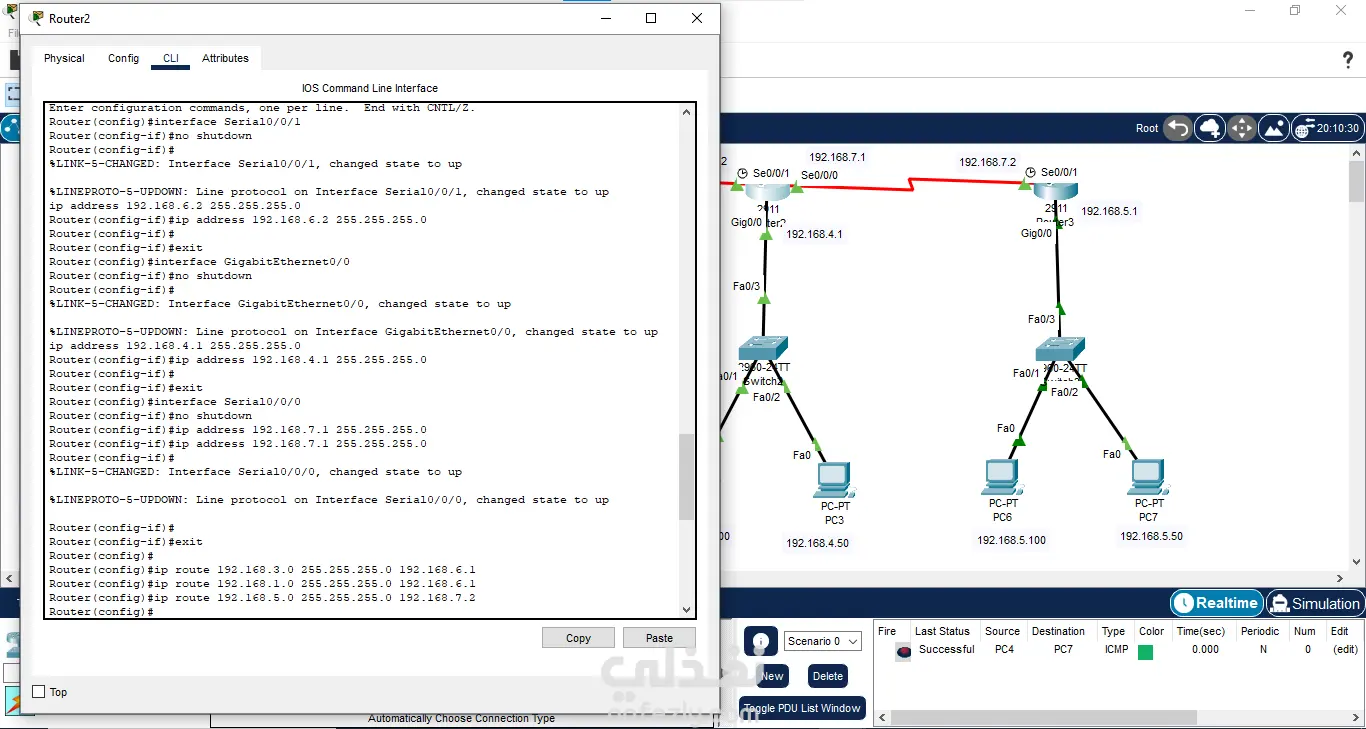The width and height of the screenshot is (1366, 729).
Task: Click the PDU info icon beside Scenario
Action: 761,642
